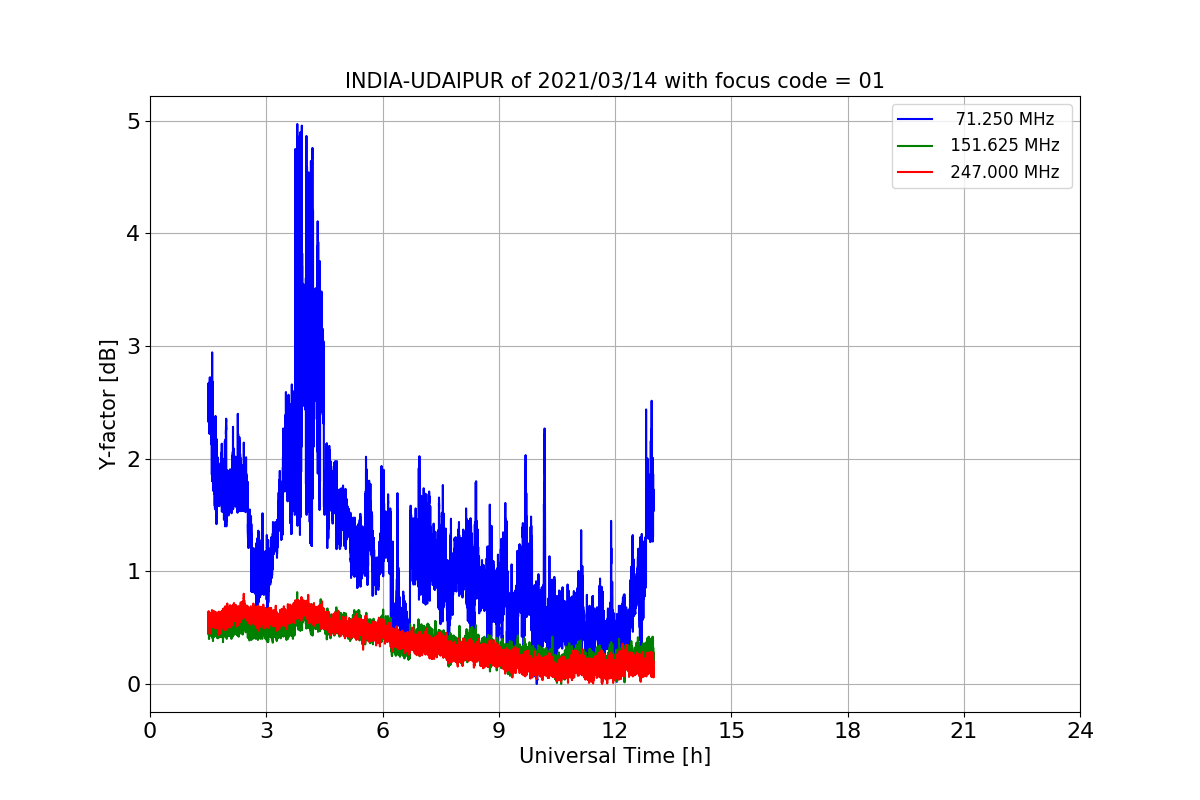The height and width of the screenshot is (800, 1200).
Task: Click y-axis tick label '2'
Action: (133, 459)
